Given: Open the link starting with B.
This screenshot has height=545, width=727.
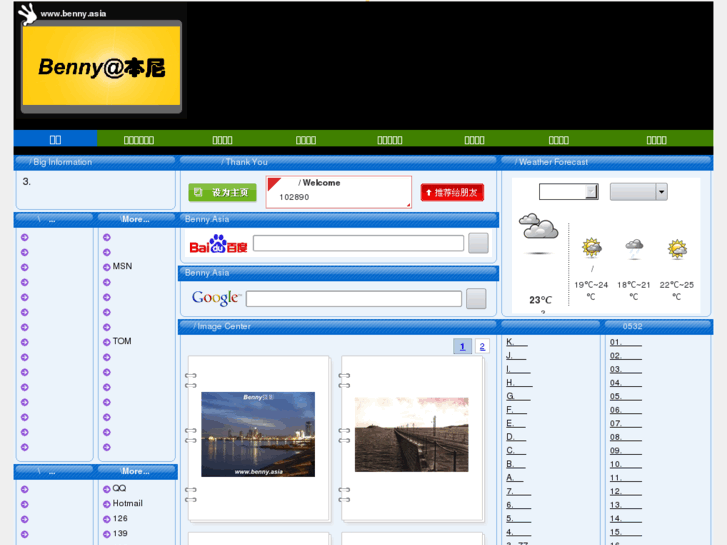Looking at the screenshot, I should (516, 464).
